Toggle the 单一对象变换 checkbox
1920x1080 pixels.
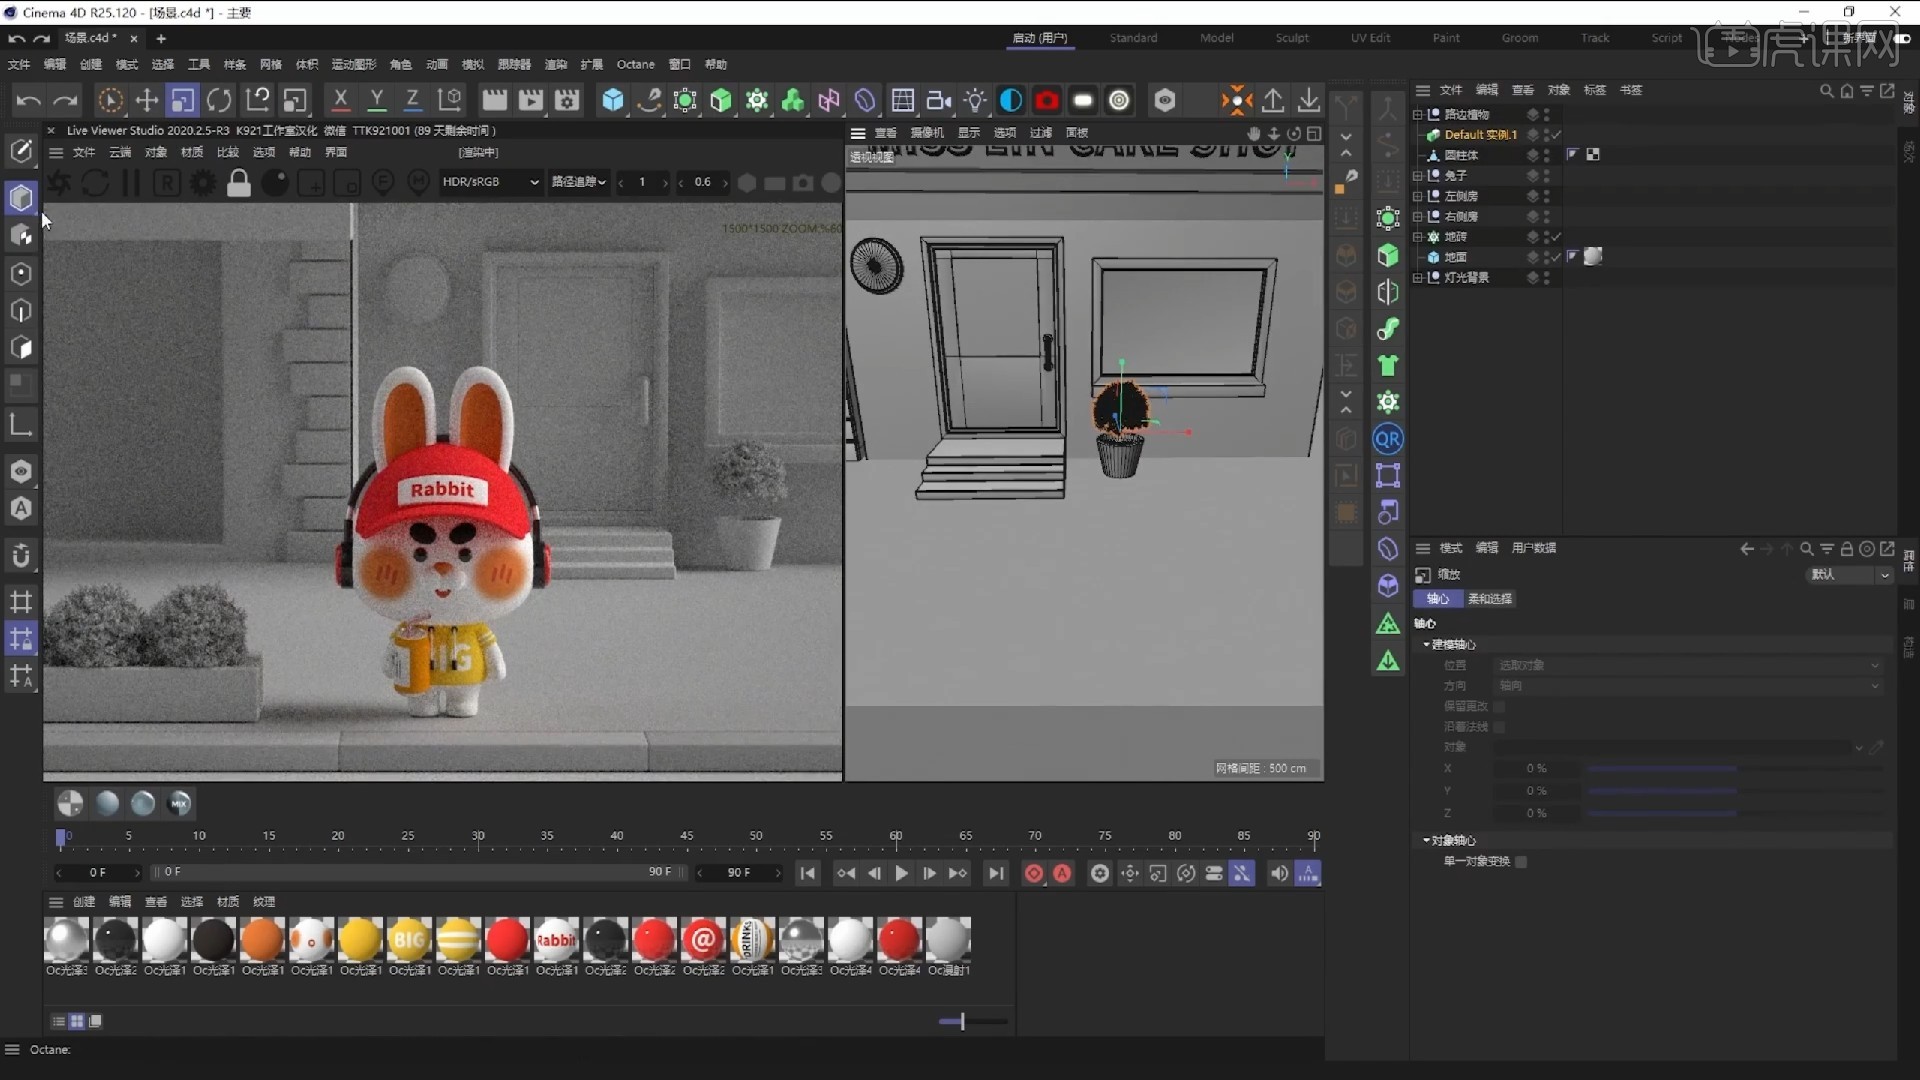click(1521, 861)
